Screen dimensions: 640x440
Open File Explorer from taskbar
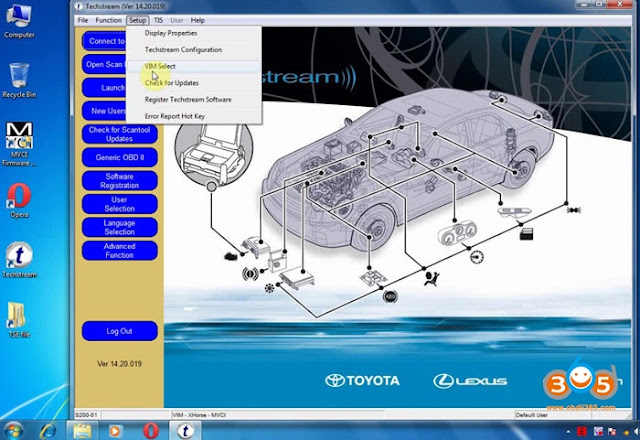(x=82, y=431)
